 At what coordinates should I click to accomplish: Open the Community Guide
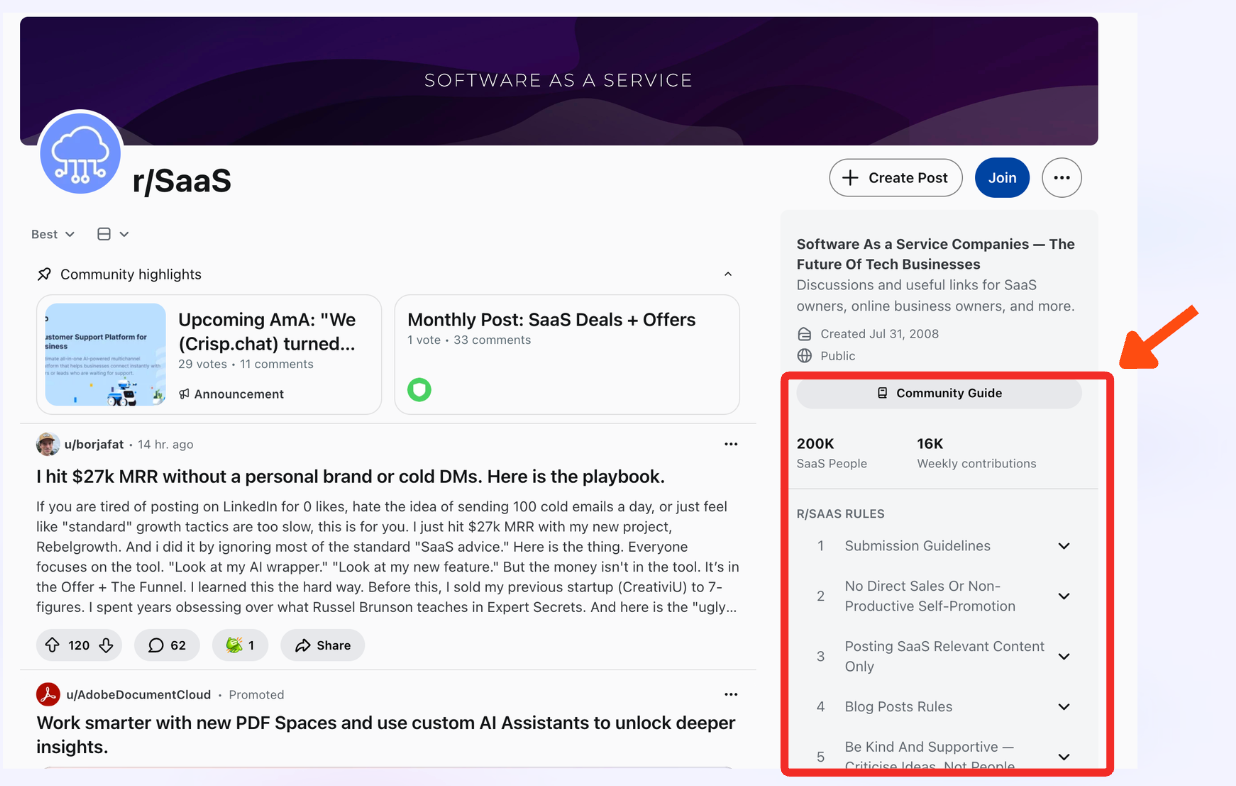coord(939,393)
